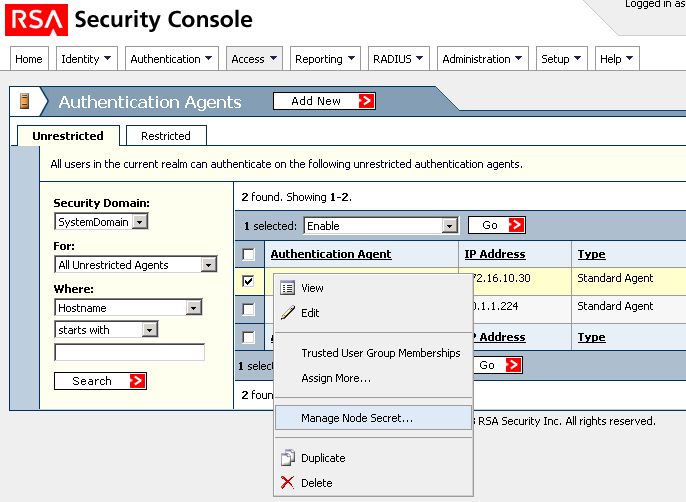Viewport: 686px width, 502px height.
Task: Check the checkbox for agent 0.1.1.224
Action: pos(248,309)
